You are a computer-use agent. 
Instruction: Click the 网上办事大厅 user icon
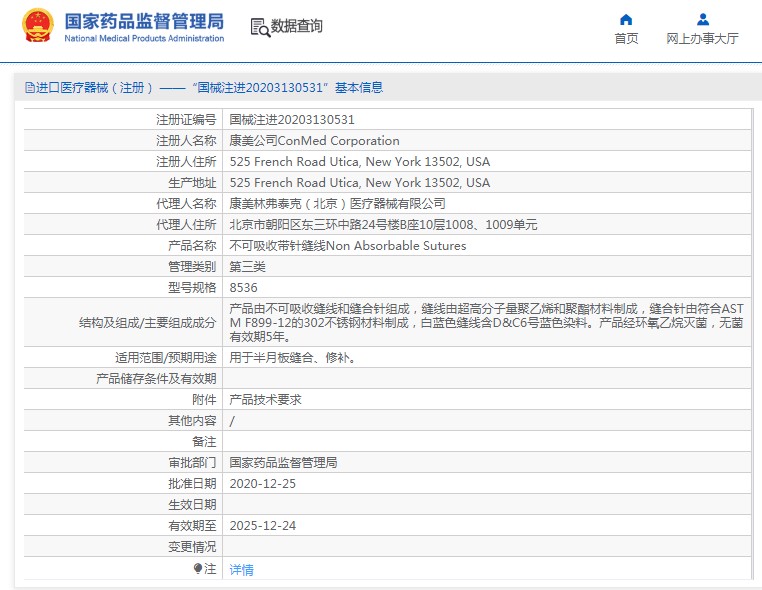point(703,19)
